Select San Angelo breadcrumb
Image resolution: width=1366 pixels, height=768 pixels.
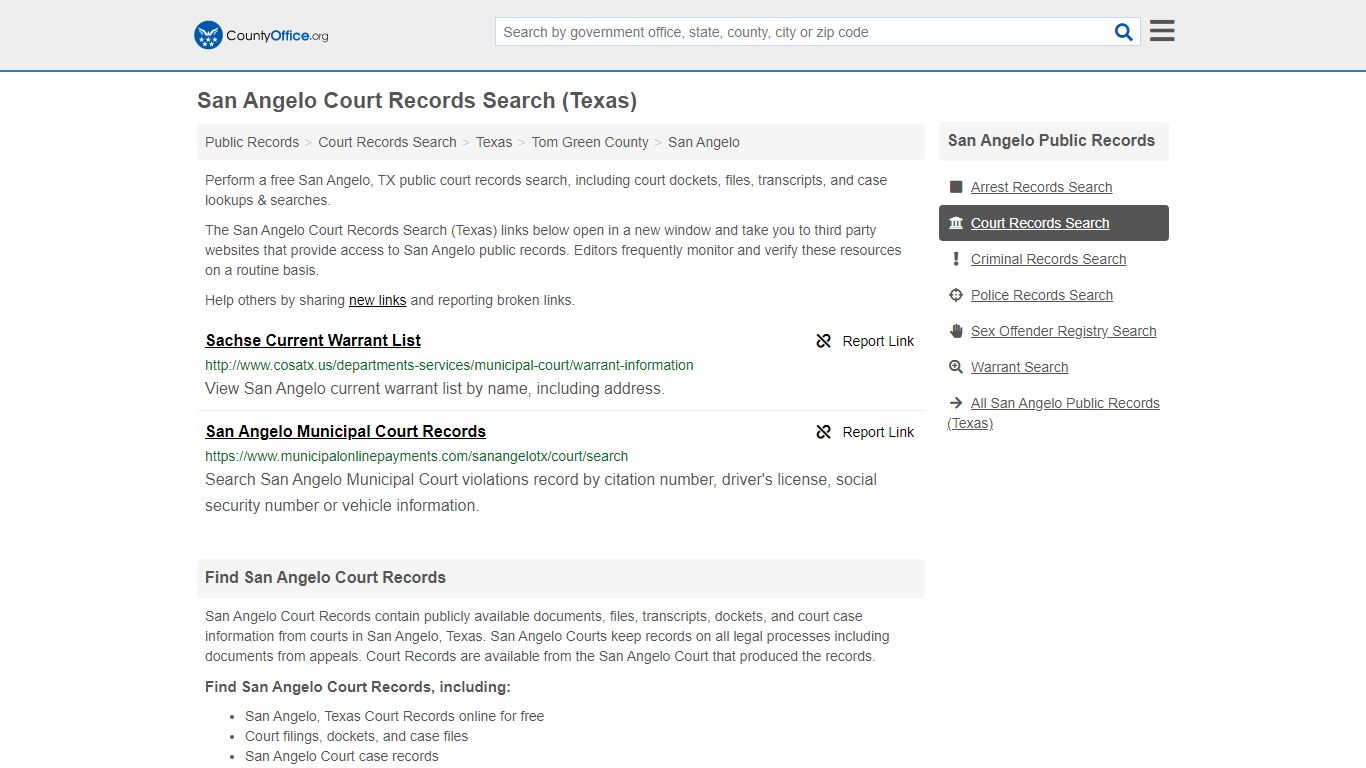704,142
